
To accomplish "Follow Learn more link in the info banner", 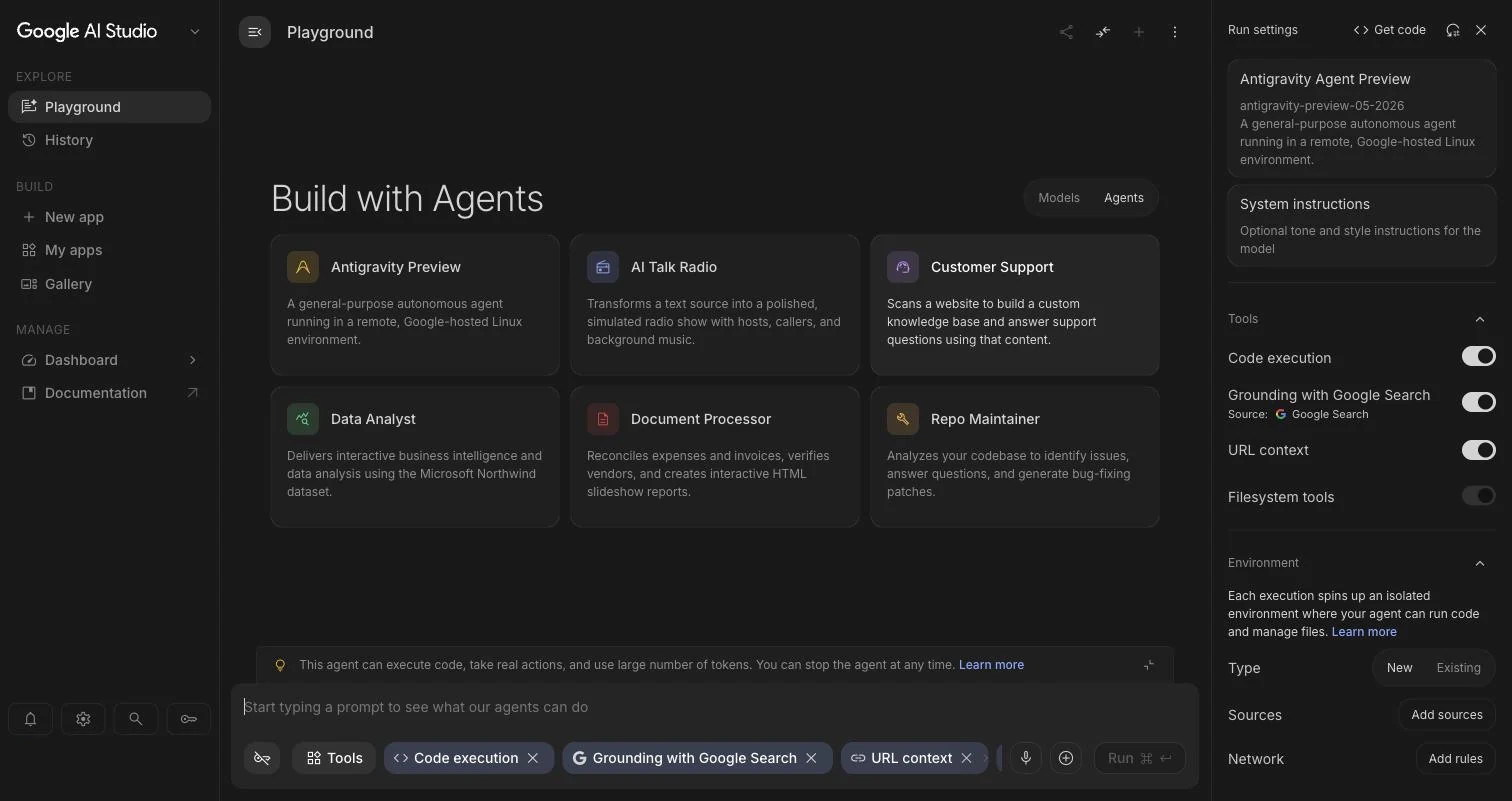I will pos(991,665).
